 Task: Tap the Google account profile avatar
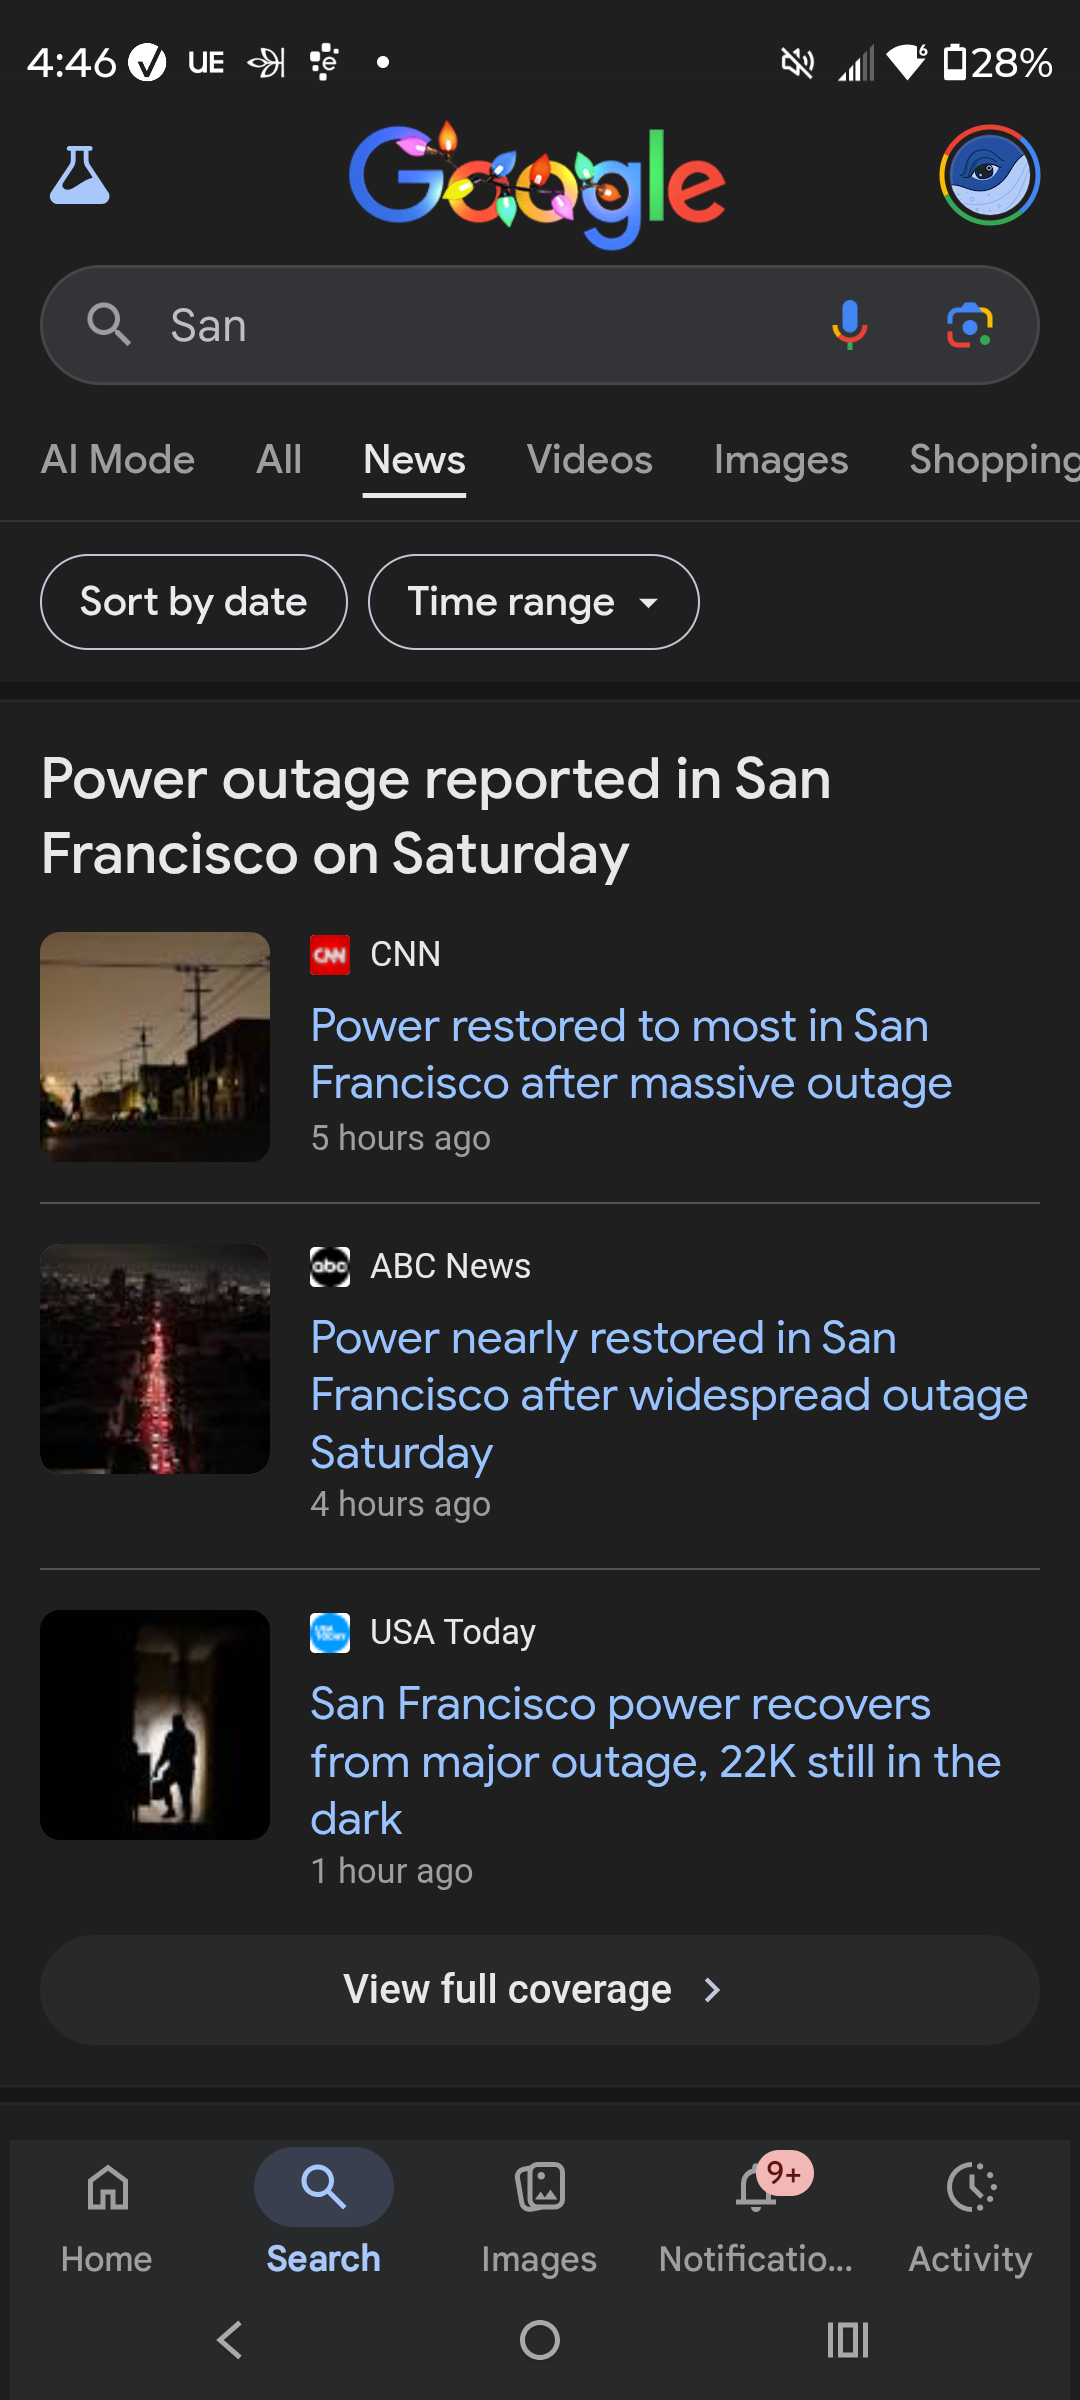pyautogui.click(x=989, y=176)
